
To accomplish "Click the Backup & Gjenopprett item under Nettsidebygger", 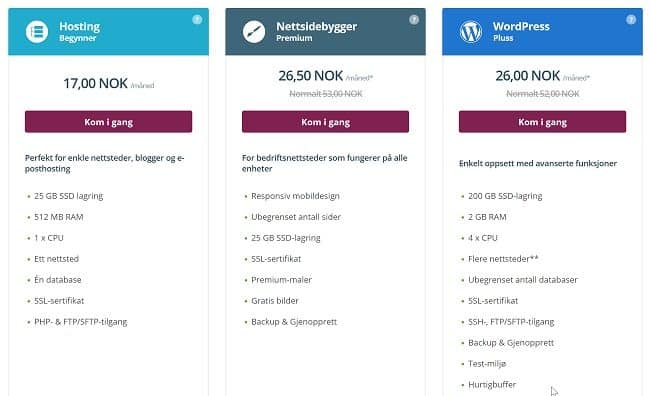I will [294, 322].
